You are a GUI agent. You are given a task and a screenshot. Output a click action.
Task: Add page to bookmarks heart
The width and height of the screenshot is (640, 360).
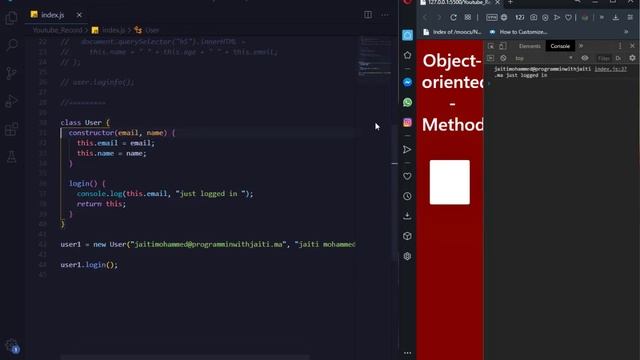click(568, 18)
